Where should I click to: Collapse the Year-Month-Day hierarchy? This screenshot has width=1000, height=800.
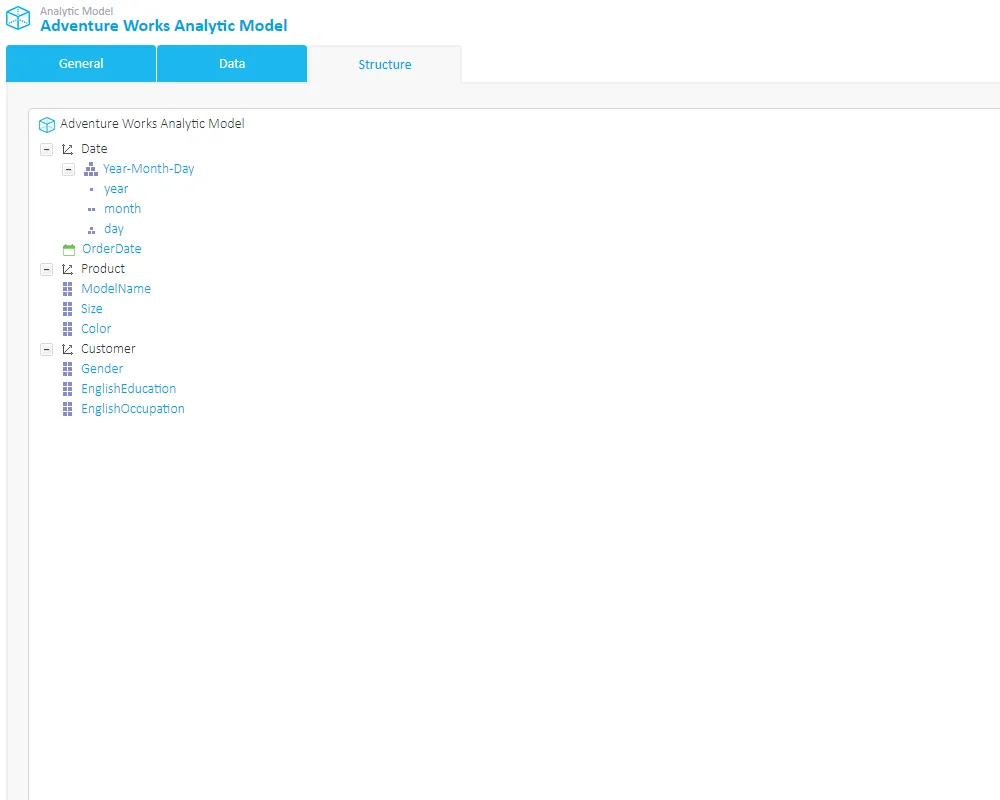click(68, 169)
